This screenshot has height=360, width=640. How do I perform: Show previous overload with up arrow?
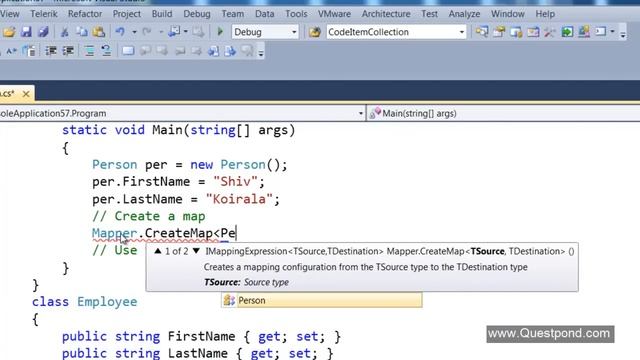tap(158, 251)
